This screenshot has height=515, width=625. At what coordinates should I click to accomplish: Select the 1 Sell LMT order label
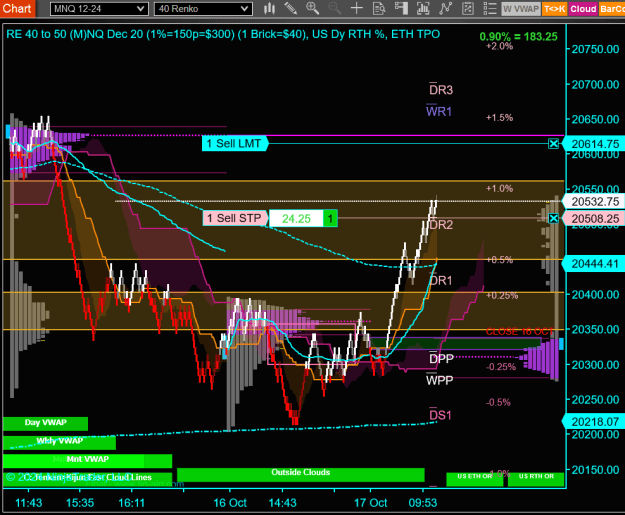pyautogui.click(x=234, y=143)
